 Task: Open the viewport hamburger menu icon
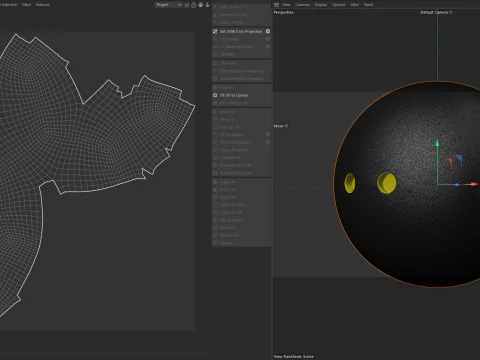point(276,5)
